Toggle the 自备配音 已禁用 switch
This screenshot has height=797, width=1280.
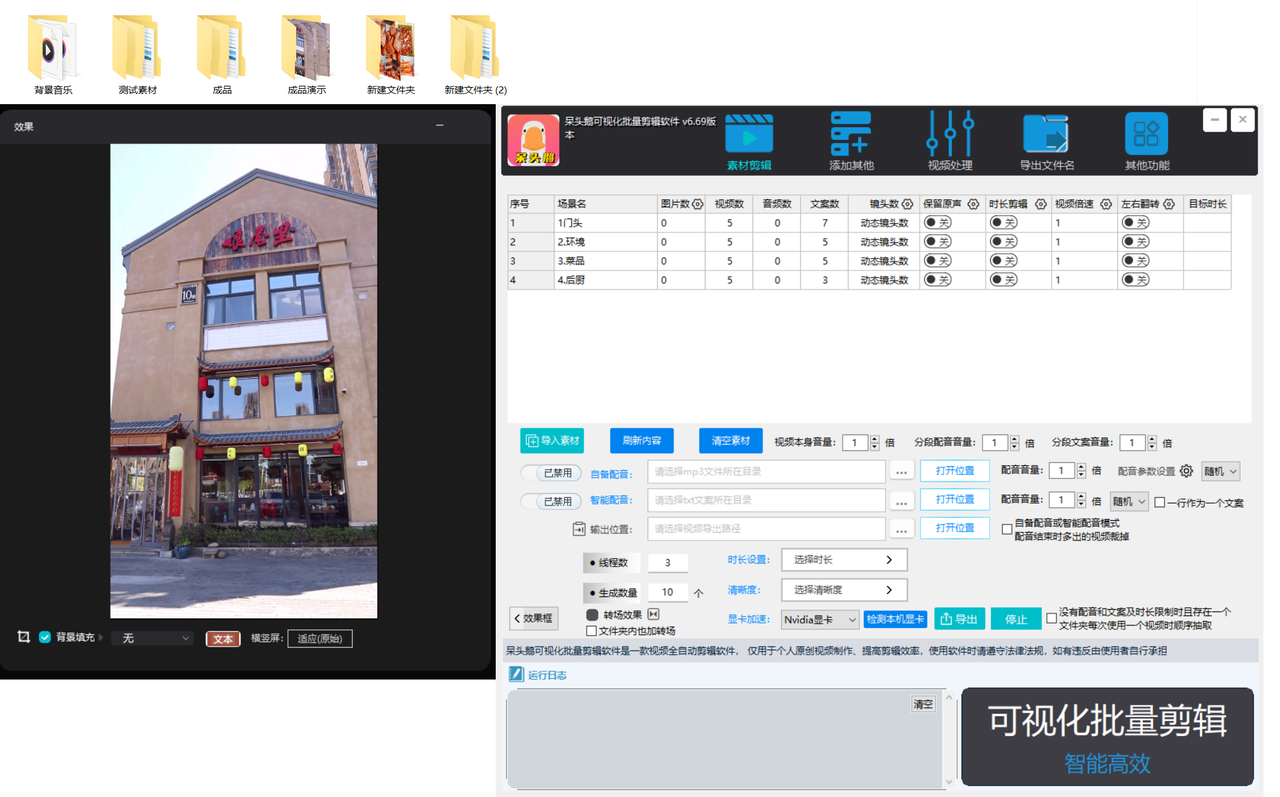coord(551,472)
